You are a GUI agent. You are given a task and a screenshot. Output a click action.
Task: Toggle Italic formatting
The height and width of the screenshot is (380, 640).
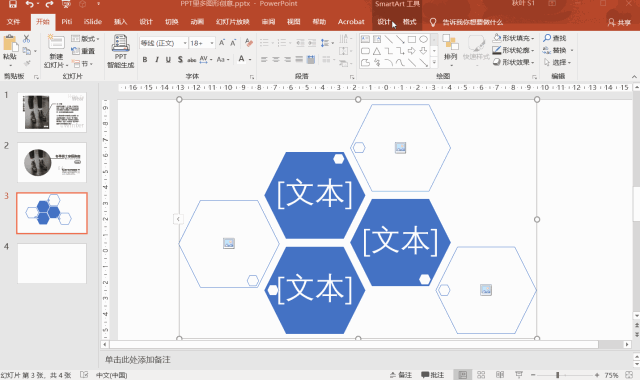157,60
